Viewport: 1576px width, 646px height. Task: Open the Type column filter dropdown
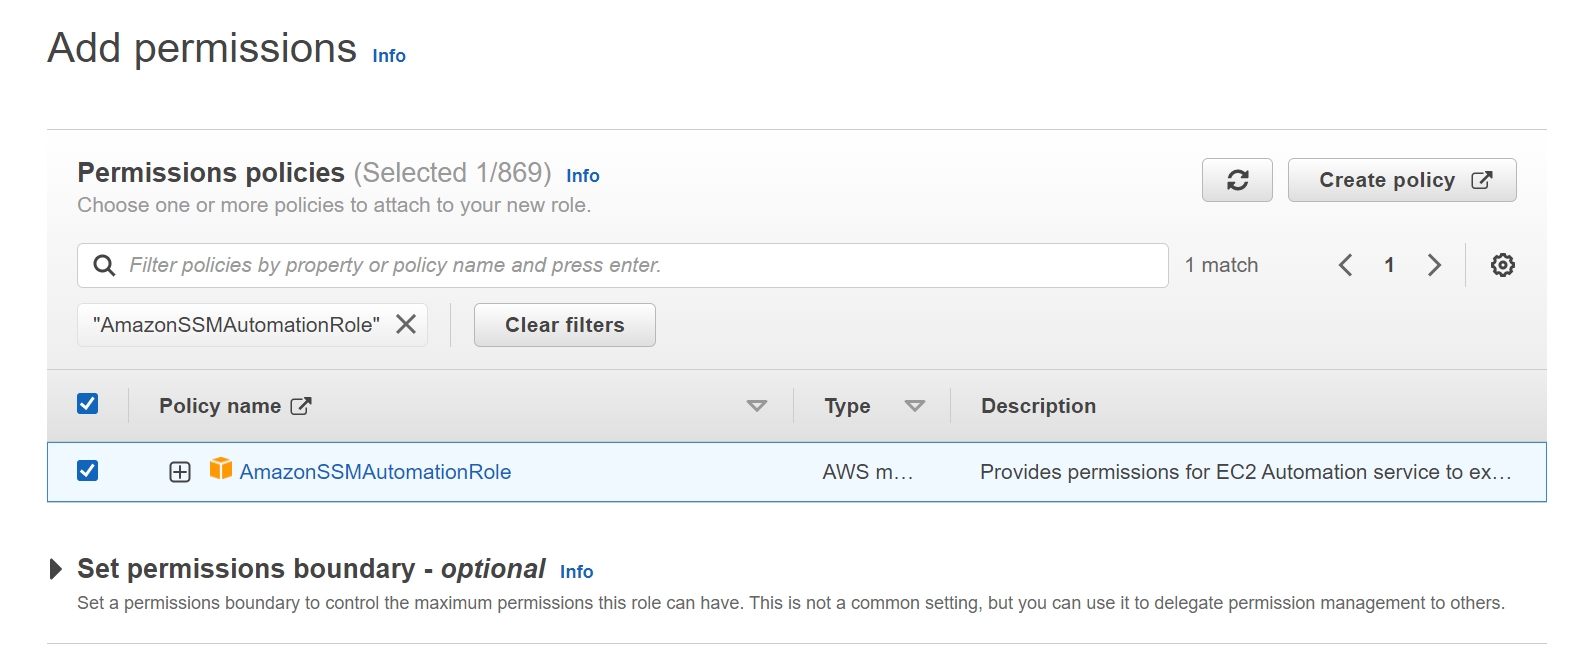pos(914,406)
